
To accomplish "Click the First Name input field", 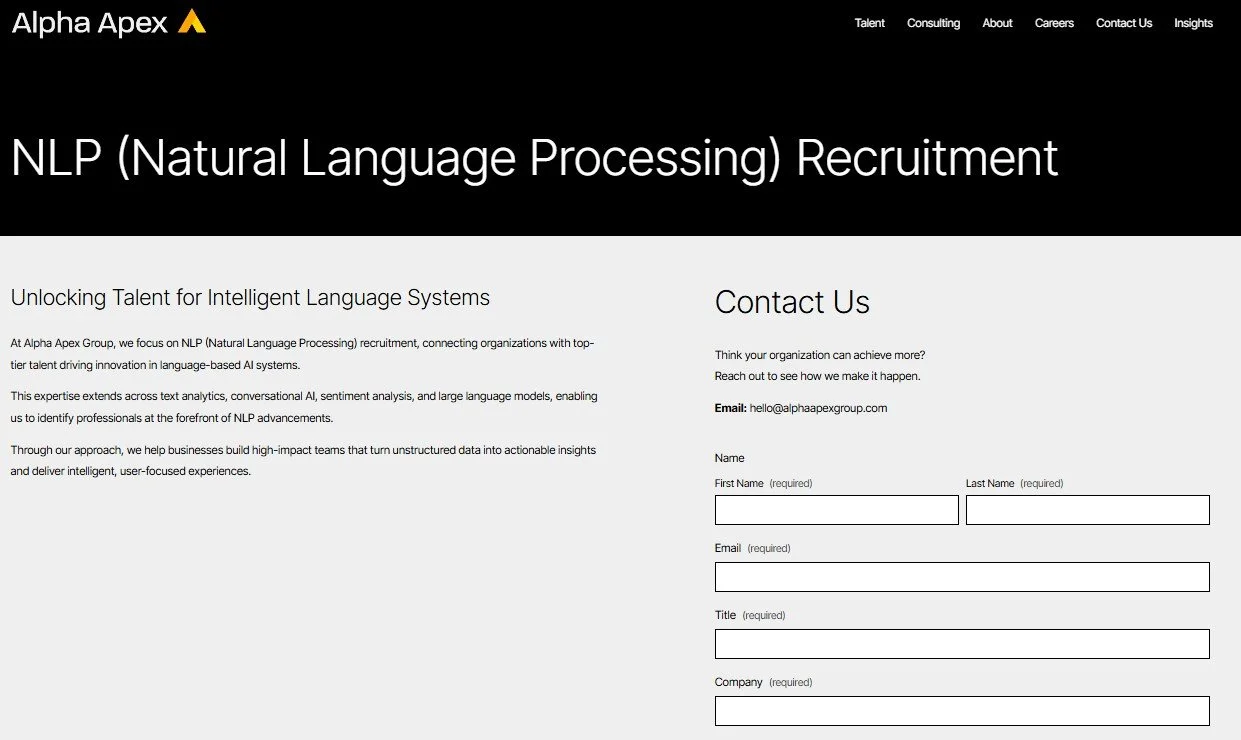I will click(x=837, y=510).
